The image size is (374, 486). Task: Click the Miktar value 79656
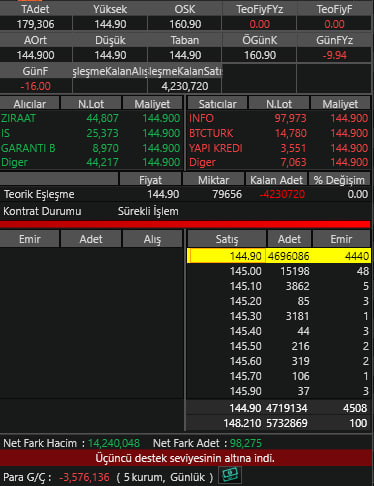tap(227, 194)
